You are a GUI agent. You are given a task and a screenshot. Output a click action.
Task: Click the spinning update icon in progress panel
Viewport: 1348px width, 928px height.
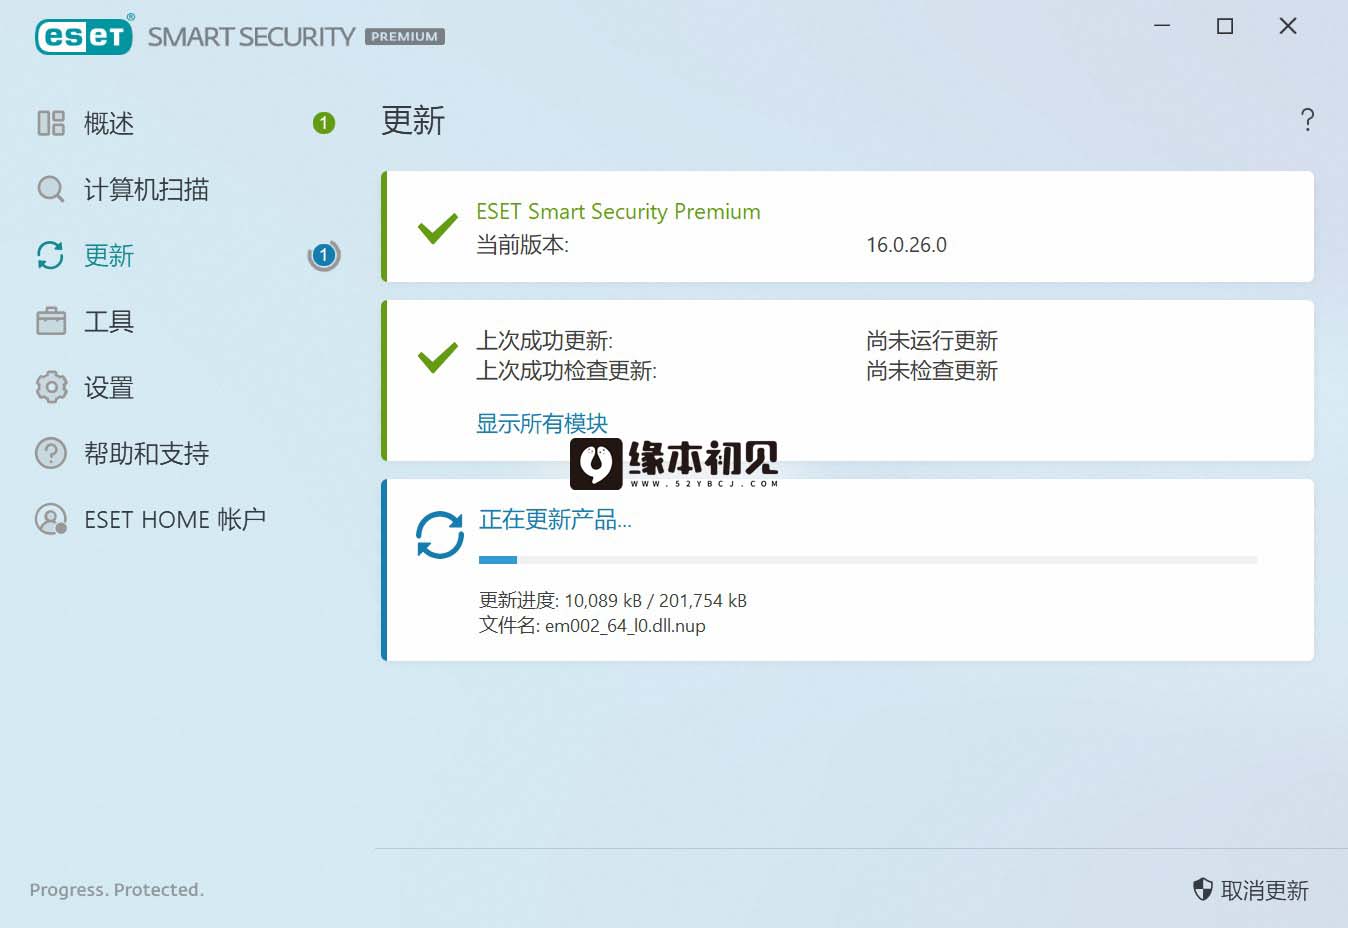pyautogui.click(x=440, y=535)
